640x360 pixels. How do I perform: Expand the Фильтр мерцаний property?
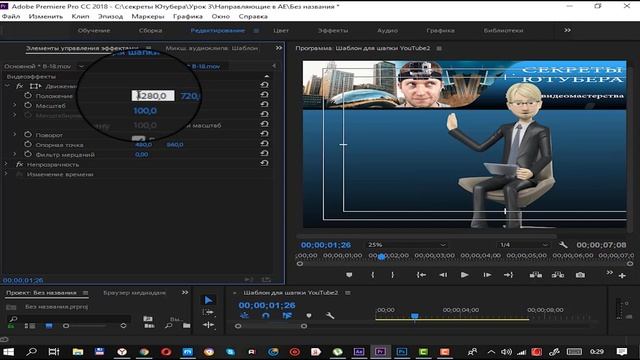(15, 154)
